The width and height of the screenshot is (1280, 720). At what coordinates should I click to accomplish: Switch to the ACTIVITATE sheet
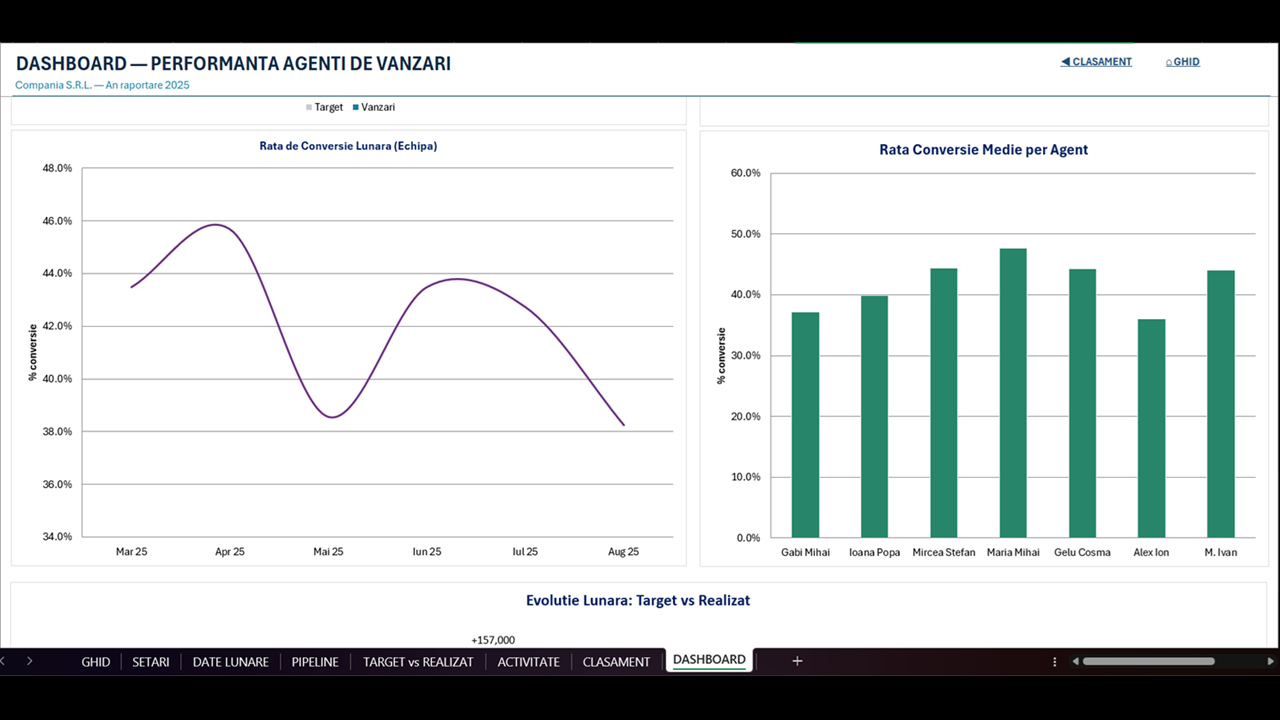529,662
